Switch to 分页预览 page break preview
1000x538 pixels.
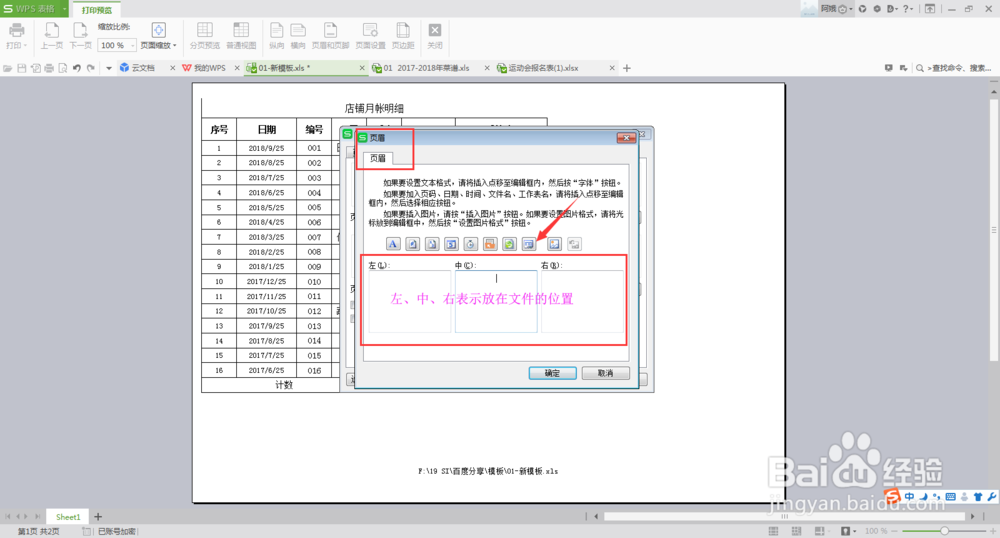(x=205, y=35)
